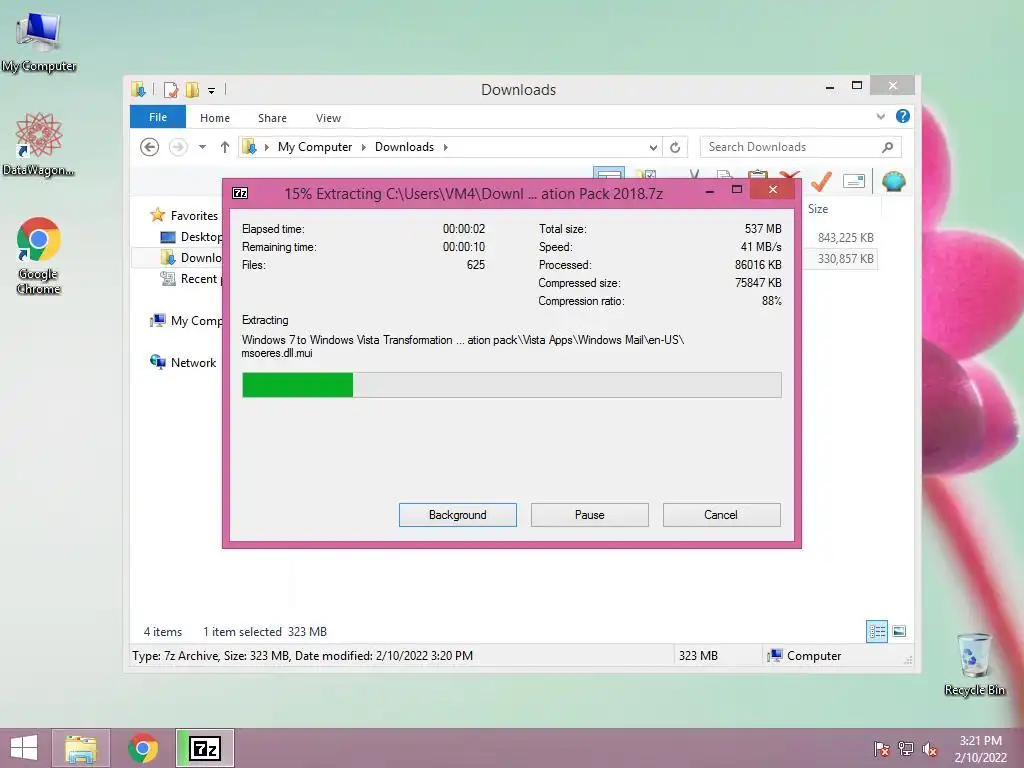Click folder icon in quick access toolbar
Viewport: 1024px width, 768px height.
[x=138, y=89]
